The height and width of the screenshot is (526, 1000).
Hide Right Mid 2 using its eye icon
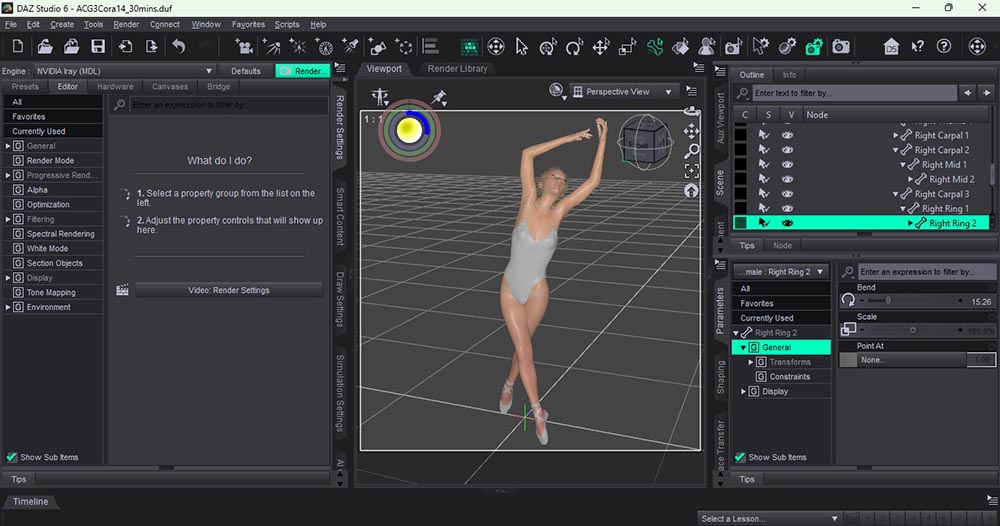pyautogui.click(x=788, y=179)
